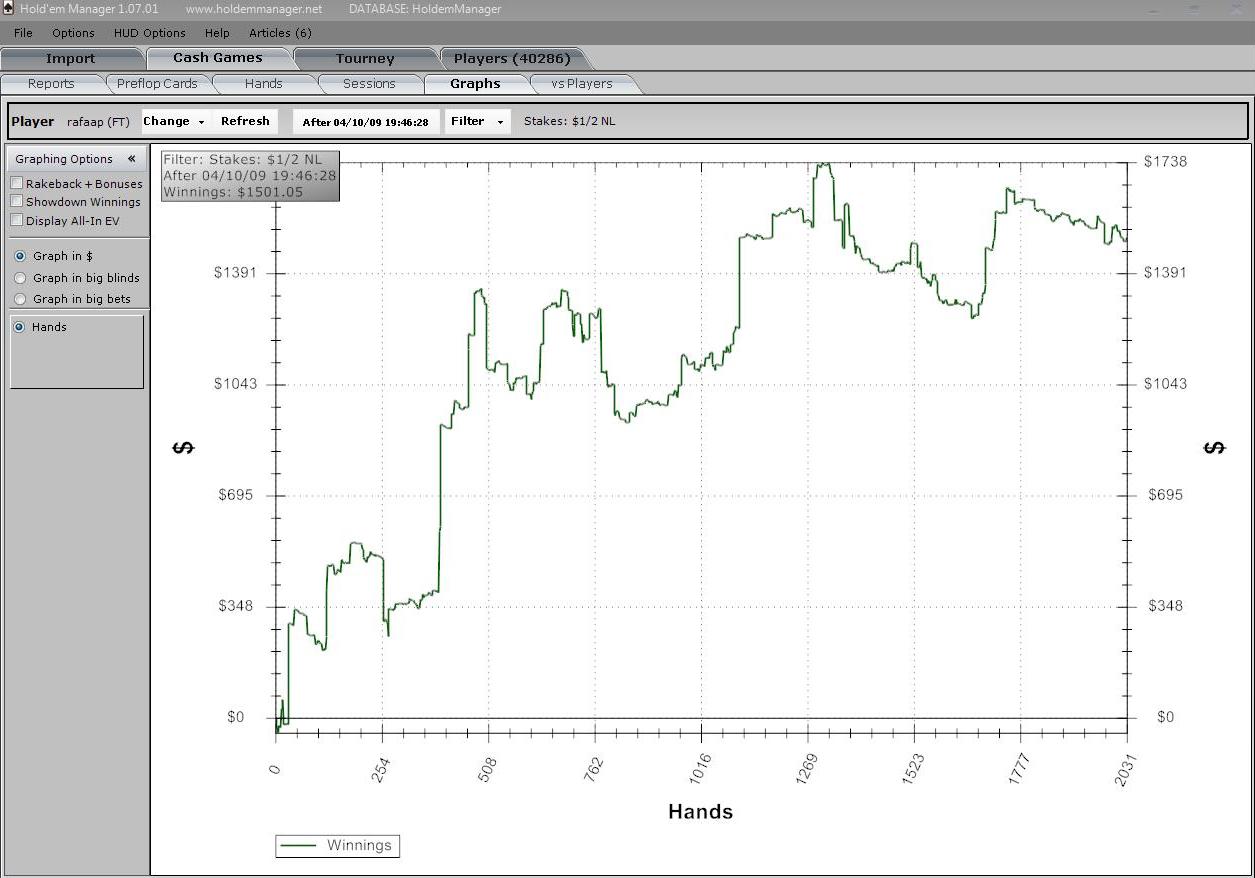Select Graph in big blinds
The width and height of the screenshot is (1255, 878).
(x=20, y=278)
